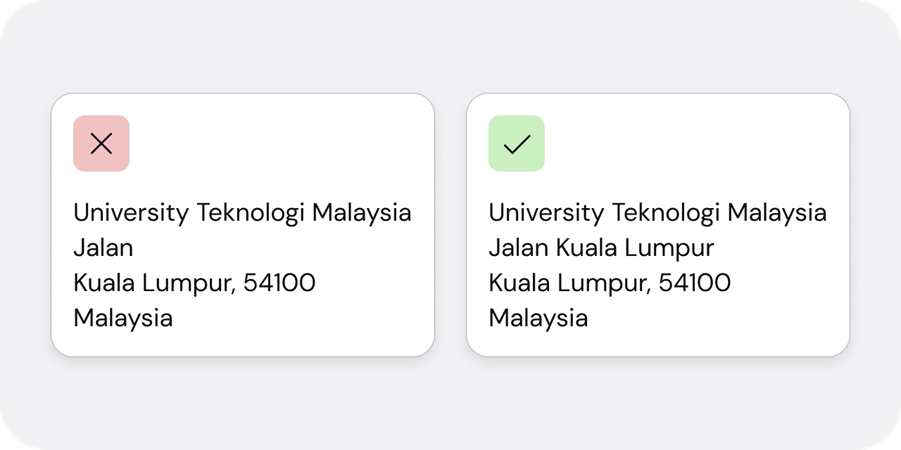Click "Kuala Lumpur, 54100" in the checkmark card
Viewport: 901px width, 450px height.
609,283
